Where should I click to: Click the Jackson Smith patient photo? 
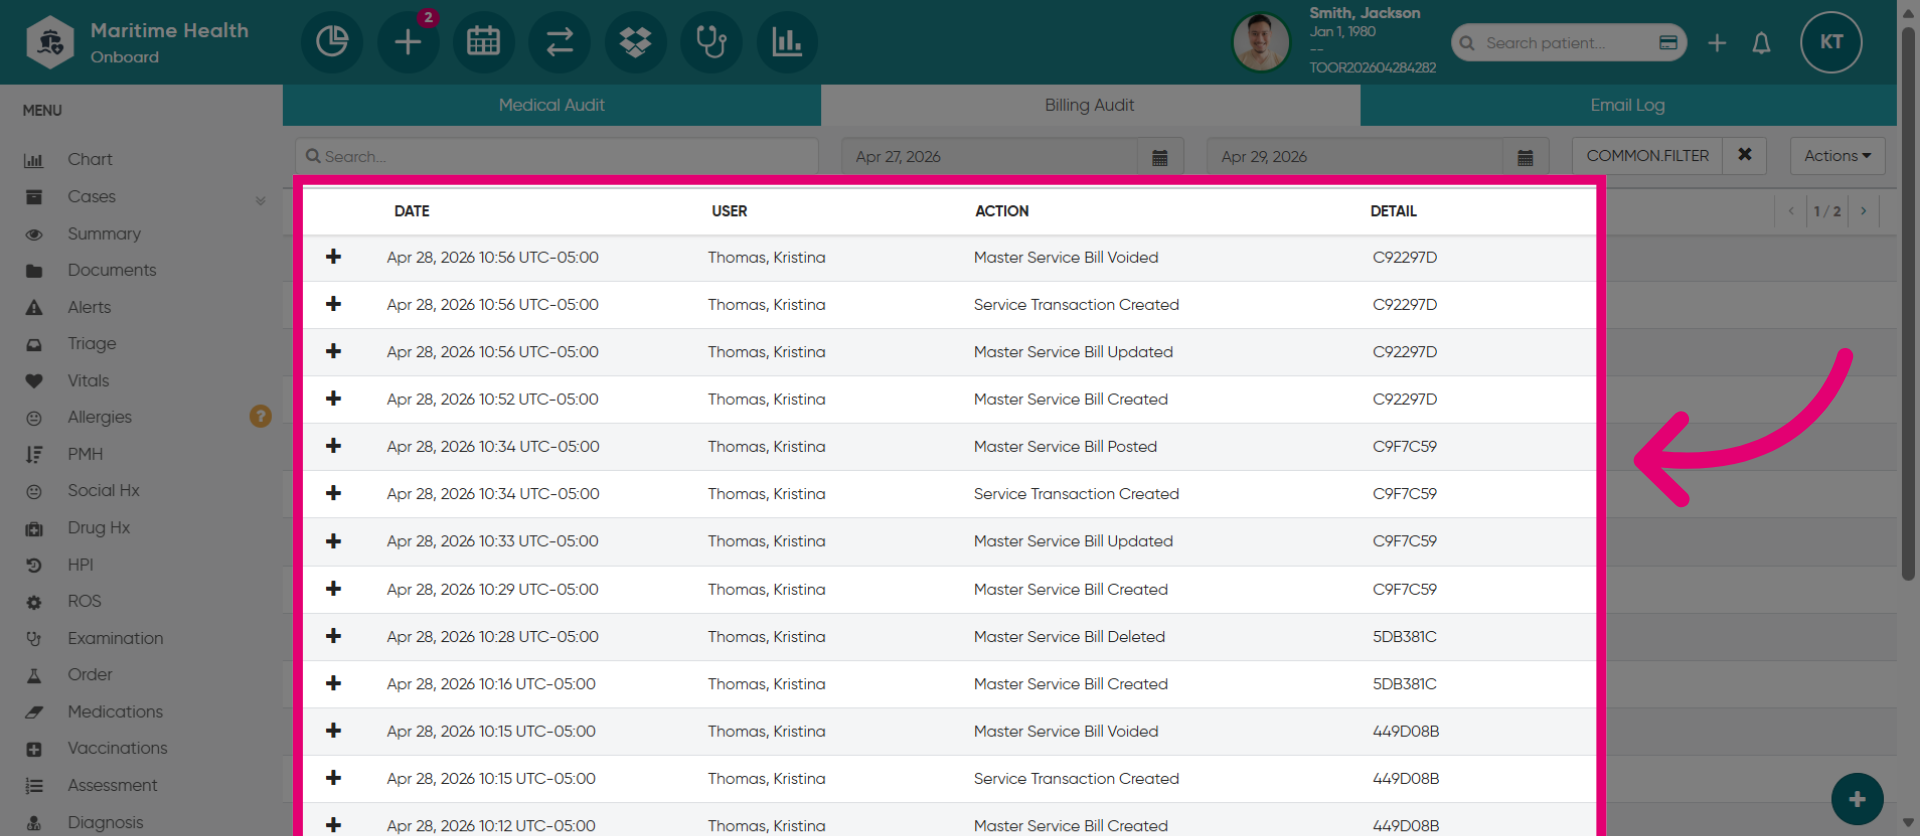(x=1261, y=42)
